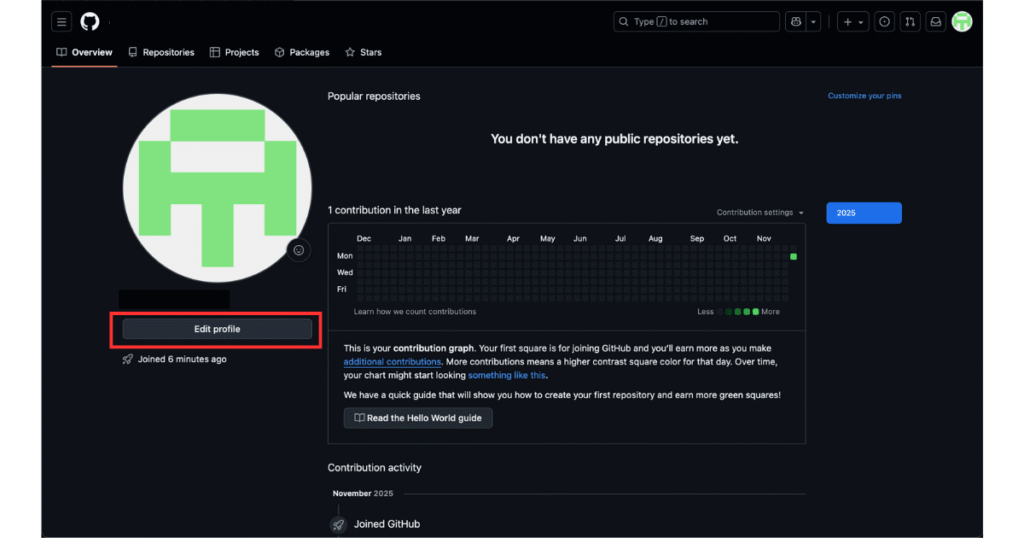The width and height of the screenshot is (1024, 538).
Task: Follow the Customize your pins link
Action: pos(864,96)
